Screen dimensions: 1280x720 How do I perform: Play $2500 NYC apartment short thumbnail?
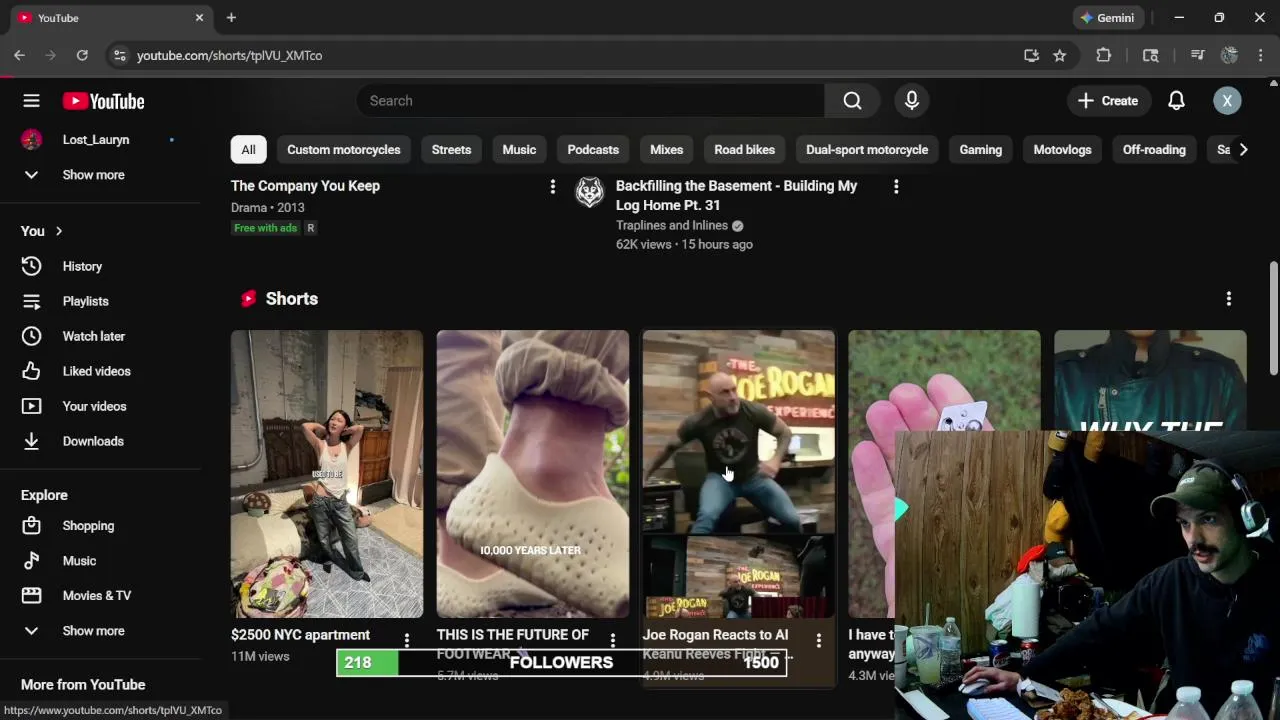[327, 474]
